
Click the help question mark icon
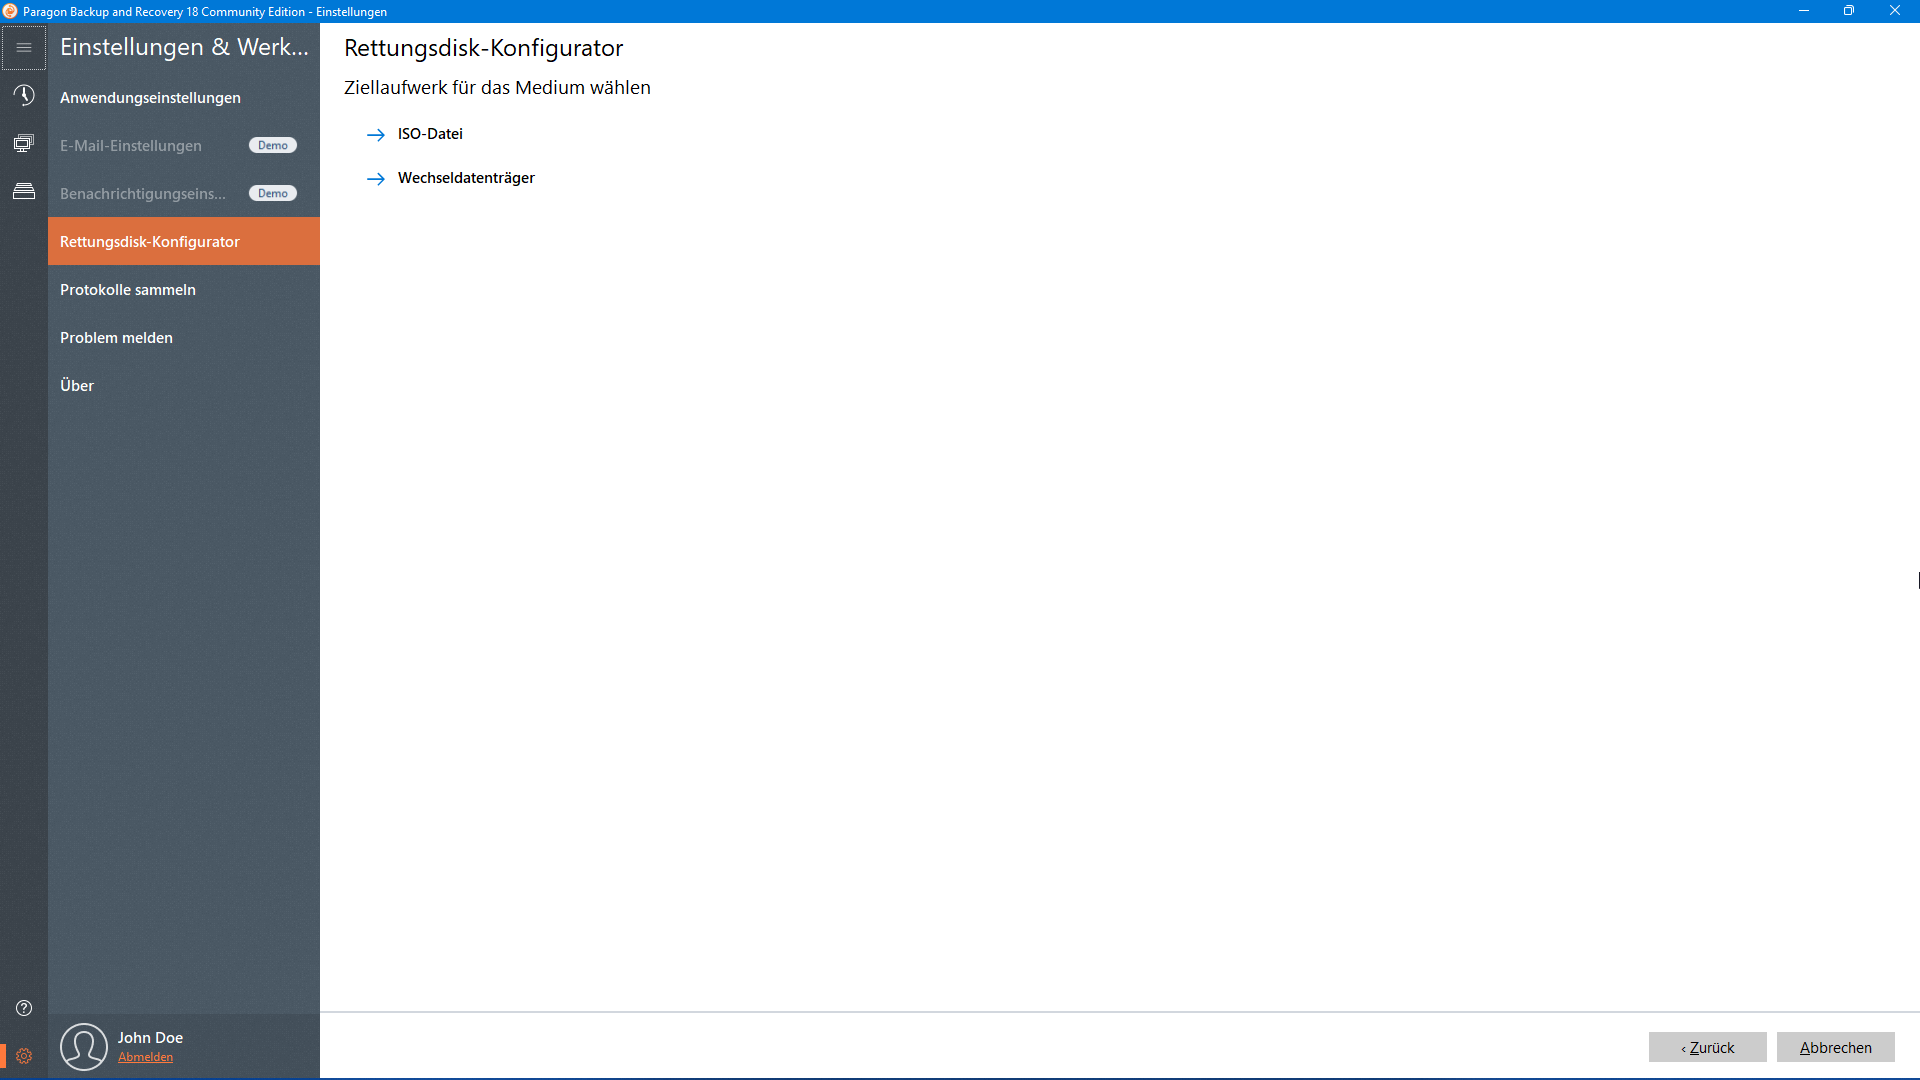(x=24, y=1008)
